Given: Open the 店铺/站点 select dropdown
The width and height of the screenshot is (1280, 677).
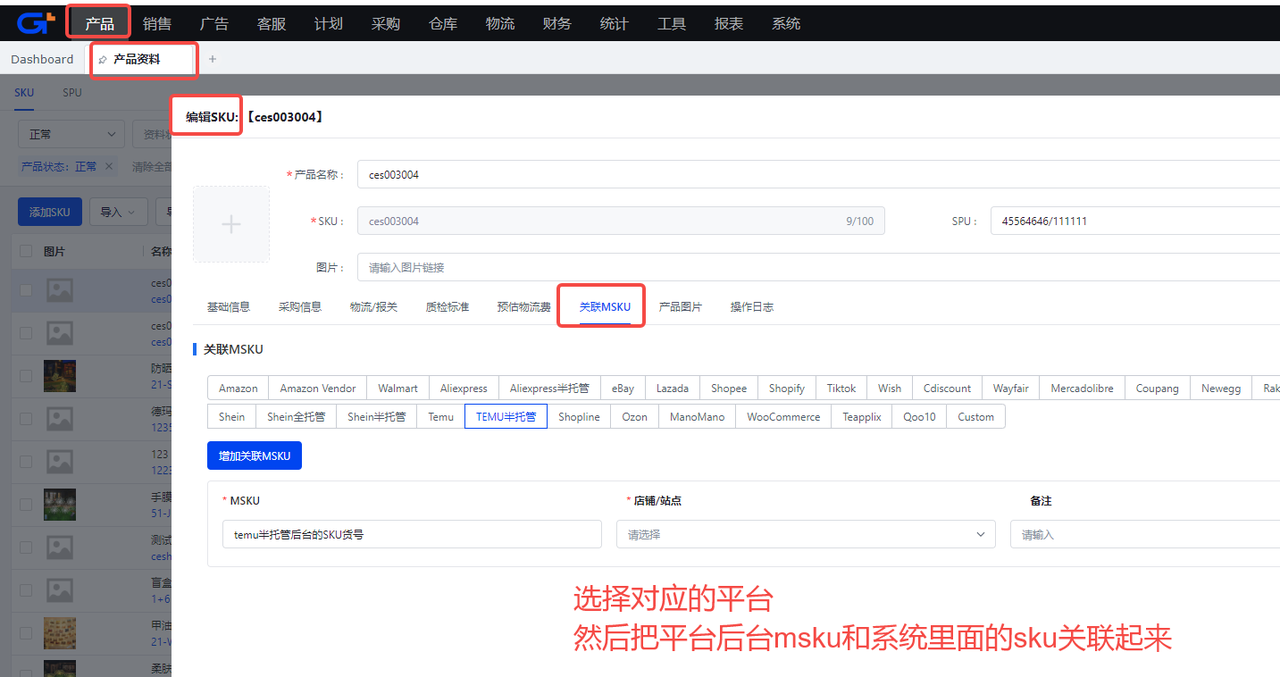Looking at the screenshot, I should [x=806, y=534].
